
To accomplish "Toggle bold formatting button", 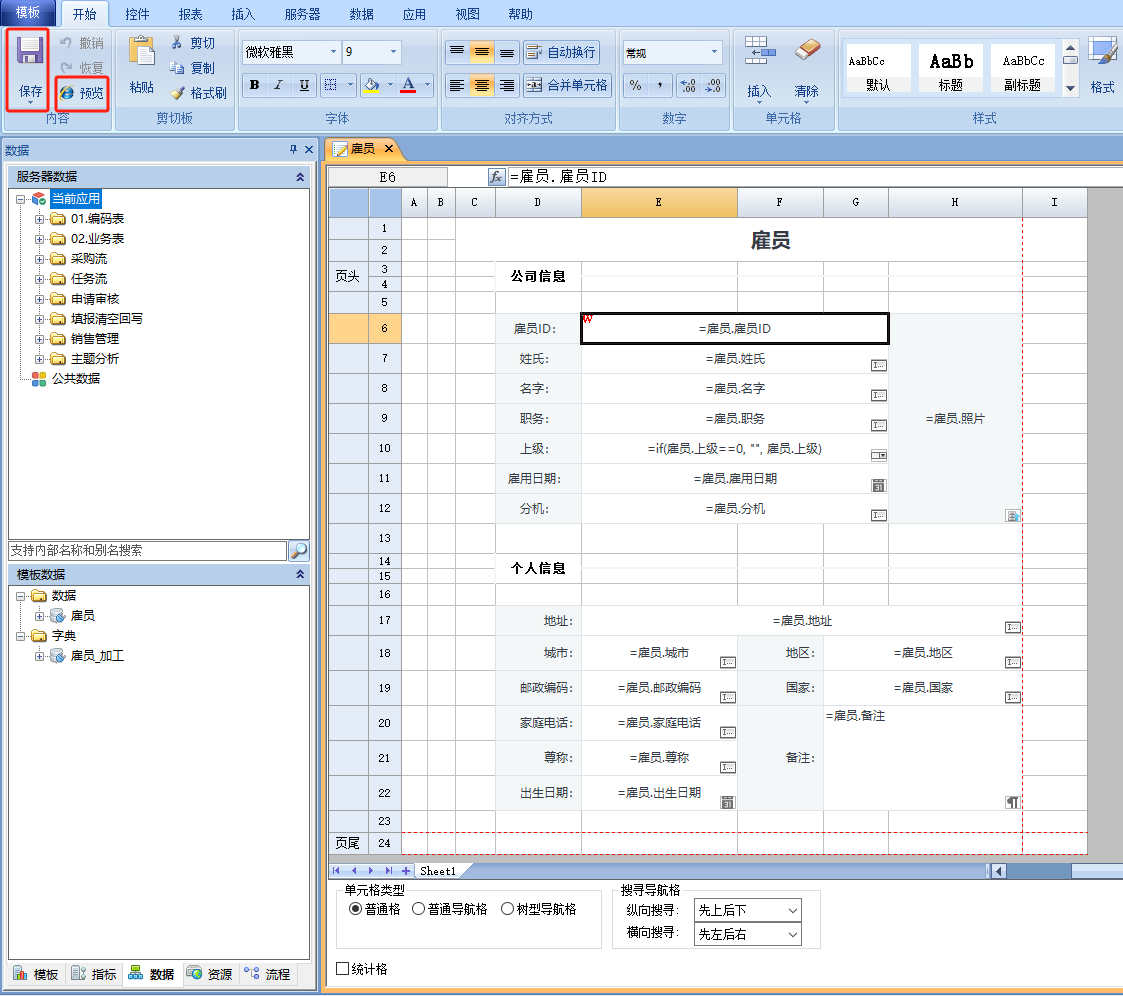I will 254,85.
